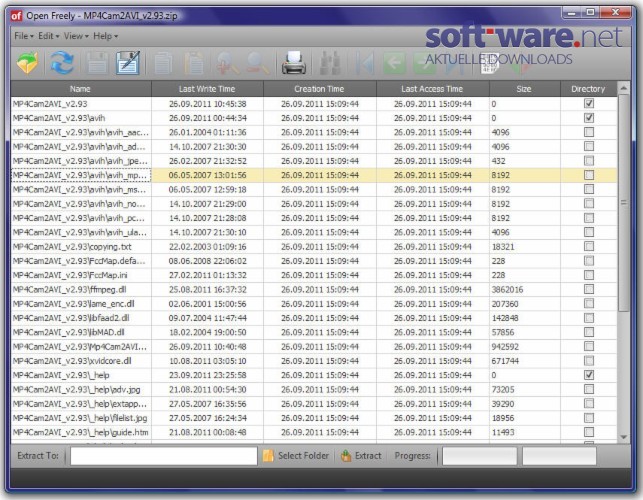Click the scrollbar down arrow

(623, 437)
